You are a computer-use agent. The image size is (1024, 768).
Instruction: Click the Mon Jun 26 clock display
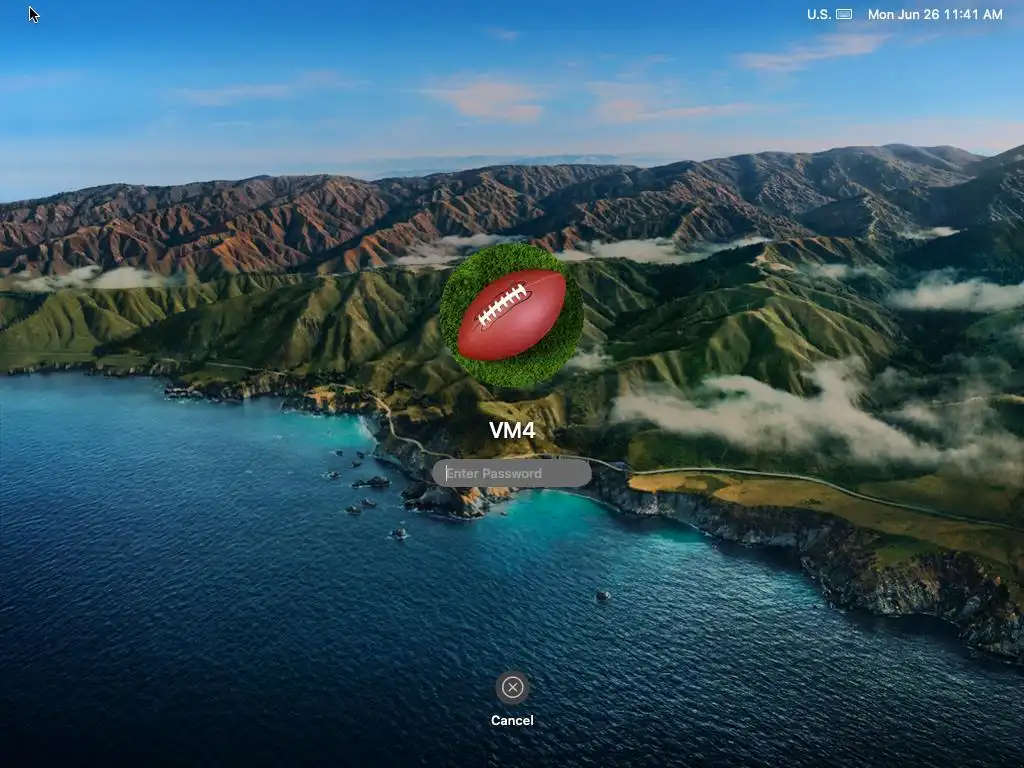(903, 14)
